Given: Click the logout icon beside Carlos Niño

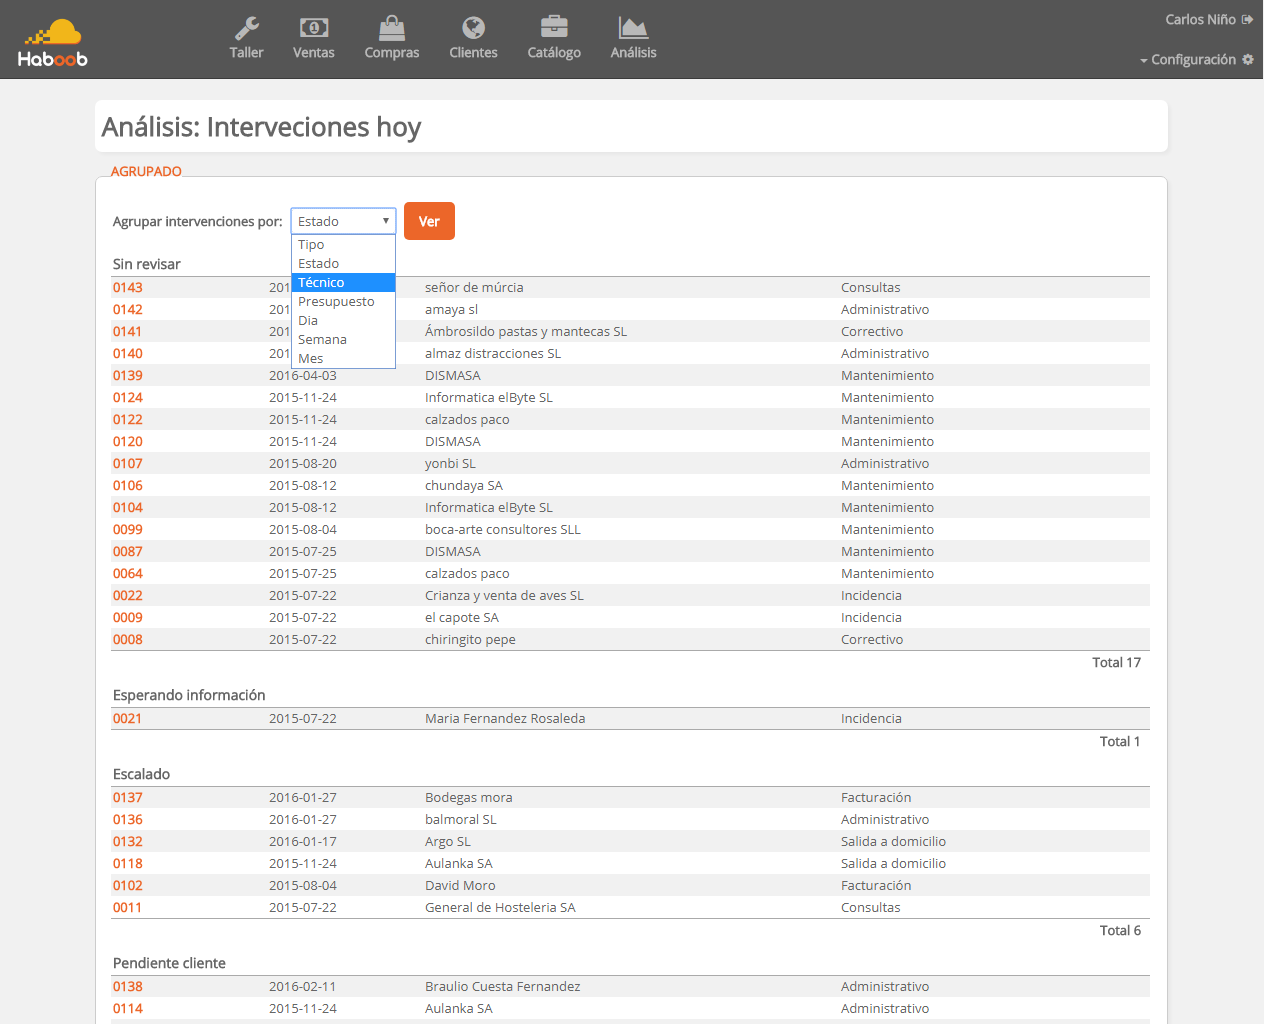Looking at the screenshot, I should tap(1247, 19).
